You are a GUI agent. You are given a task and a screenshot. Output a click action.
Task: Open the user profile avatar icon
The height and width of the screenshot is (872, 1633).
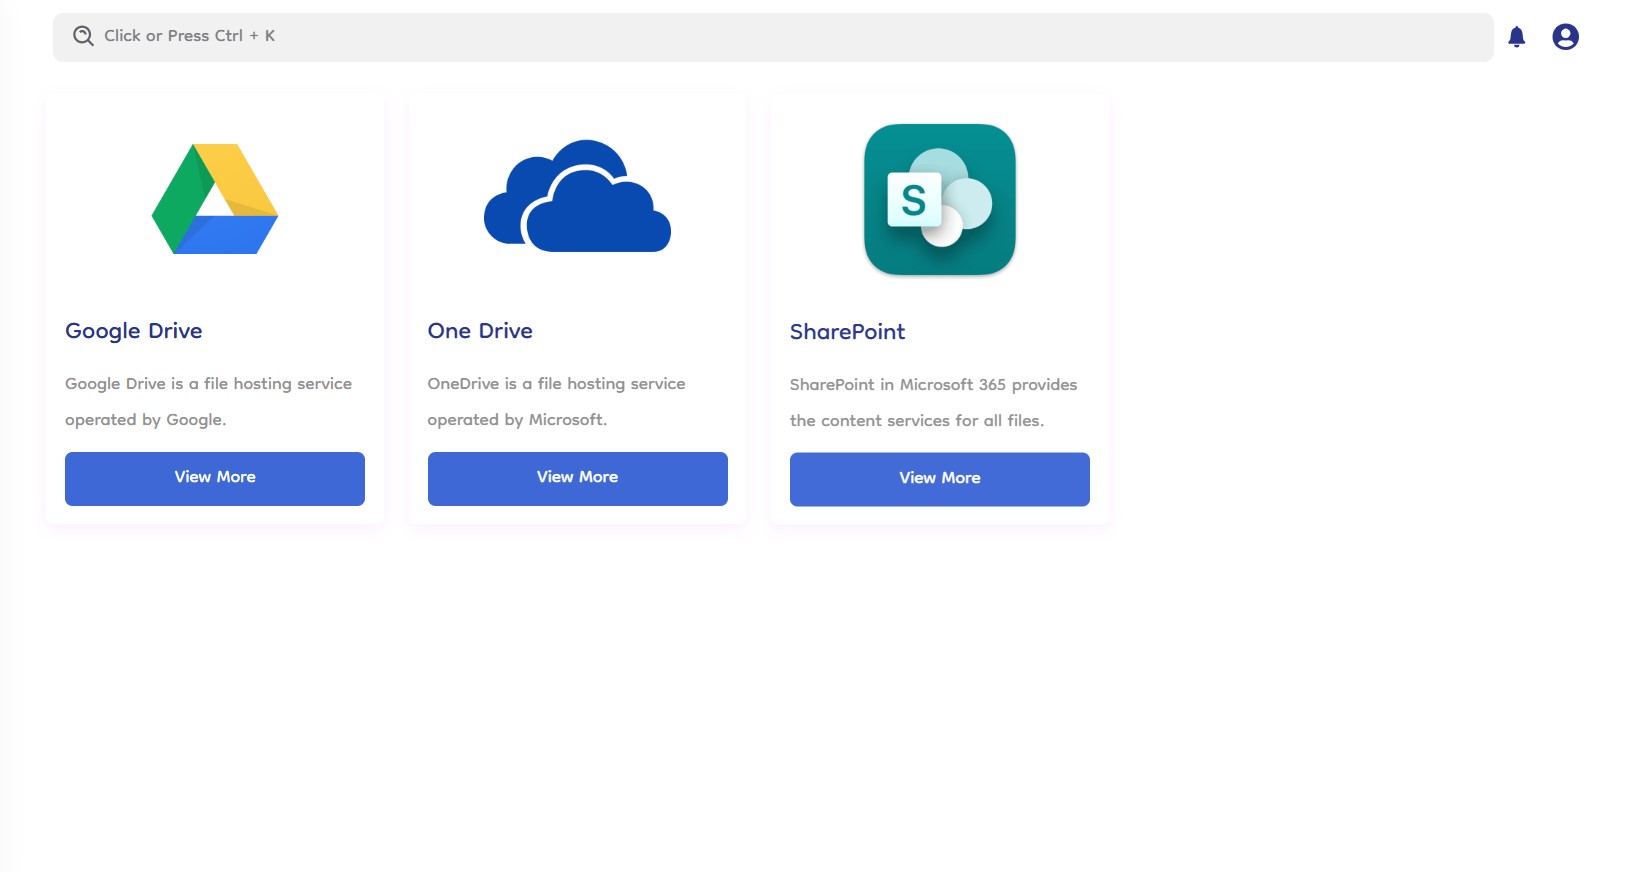[1565, 37]
